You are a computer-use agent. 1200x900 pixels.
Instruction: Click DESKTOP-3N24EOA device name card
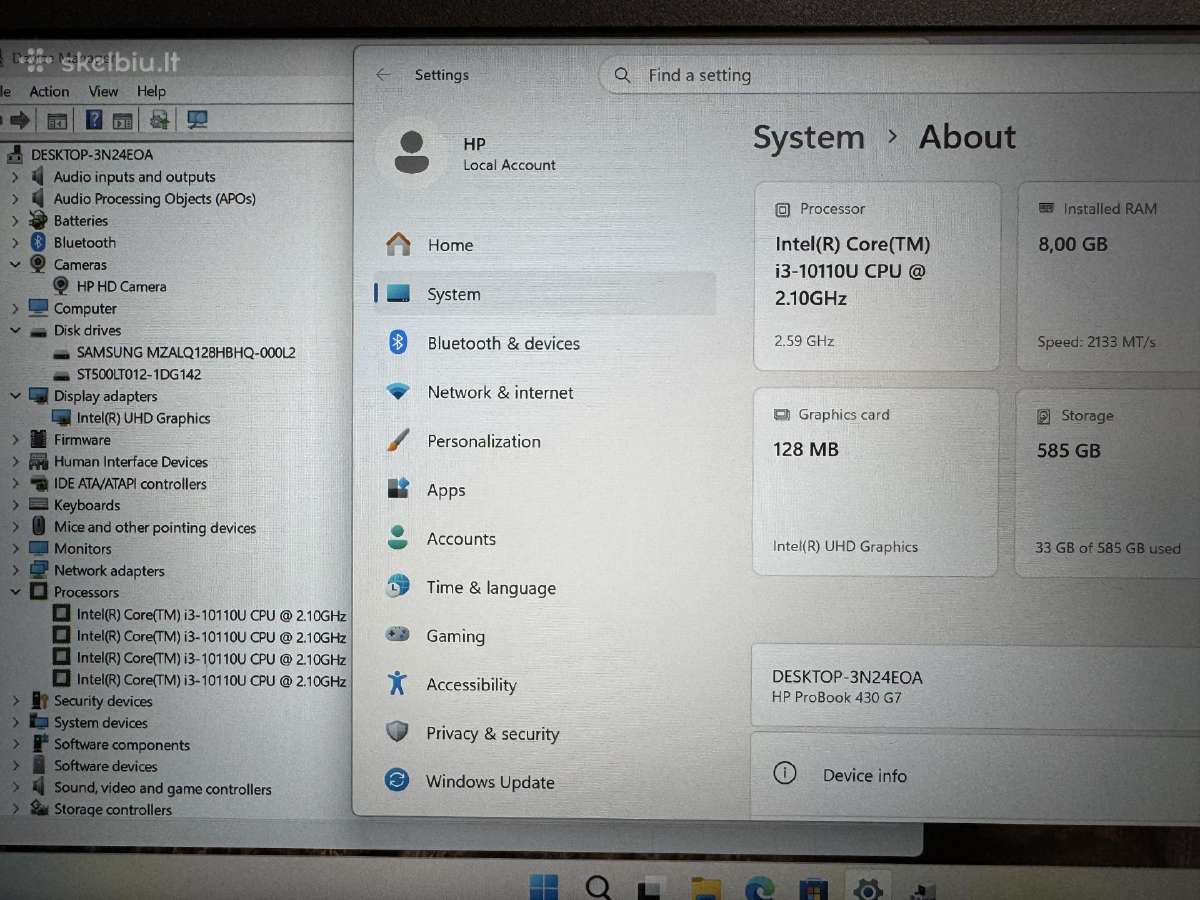(x=975, y=685)
